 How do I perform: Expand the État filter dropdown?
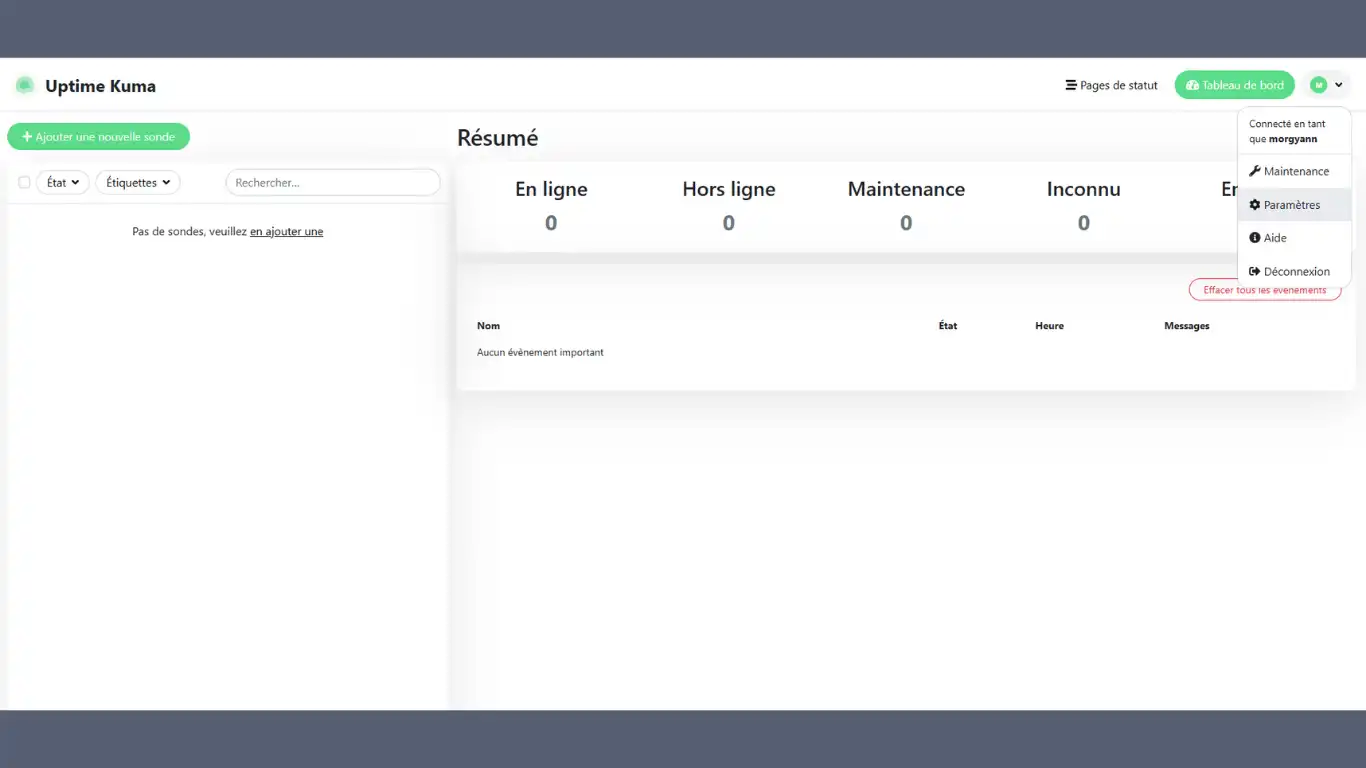point(63,183)
